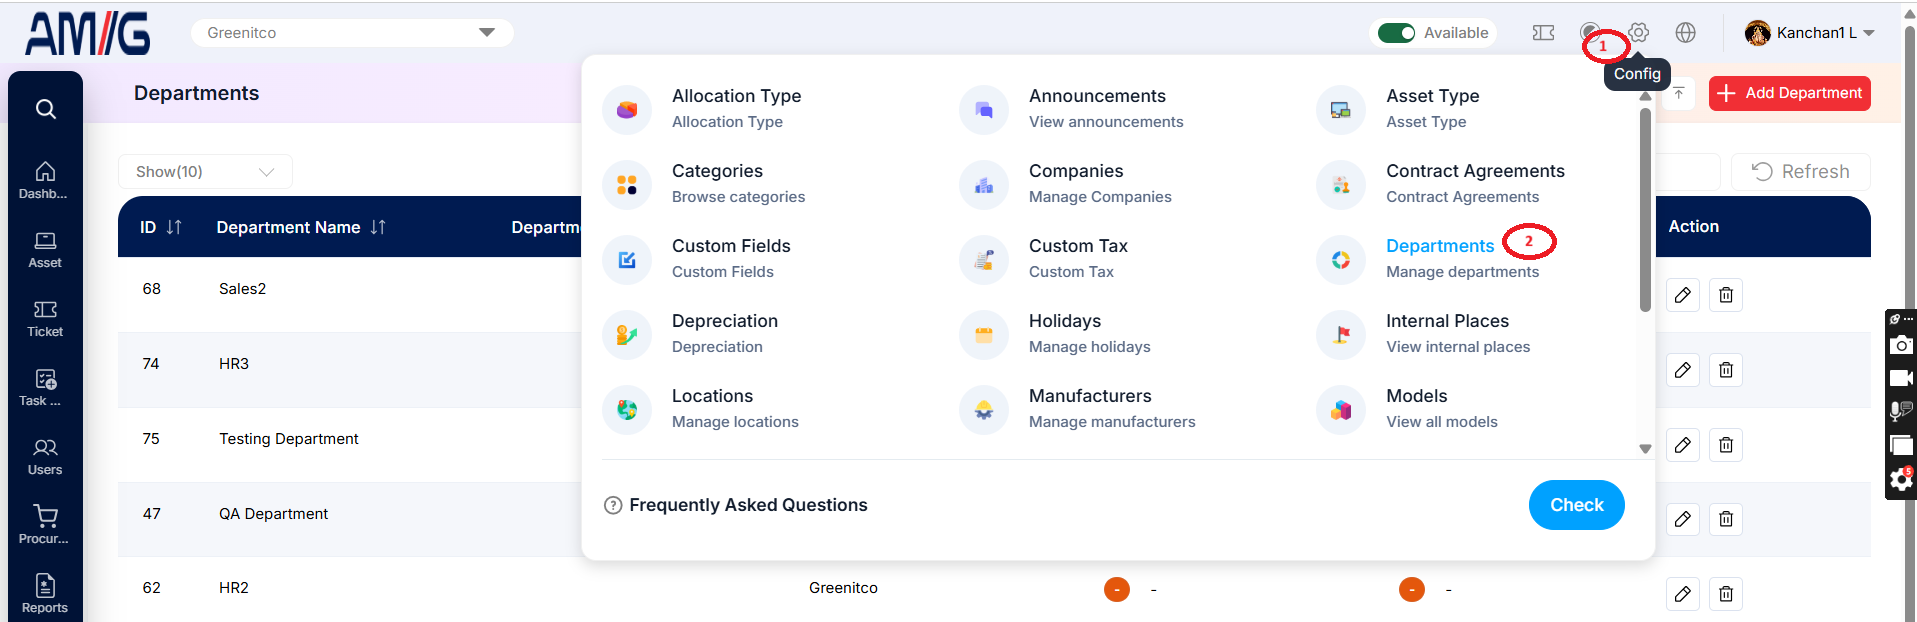Delete the HR3 department row
The image size is (1917, 622).
click(1726, 370)
